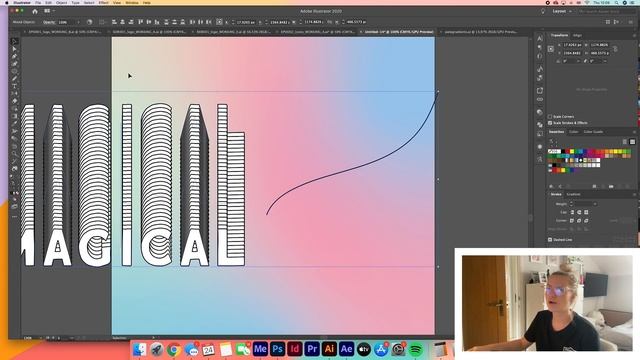Open the Object menu
The height and width of the screenshot is (360, 640).
click(x=62, y=2)
